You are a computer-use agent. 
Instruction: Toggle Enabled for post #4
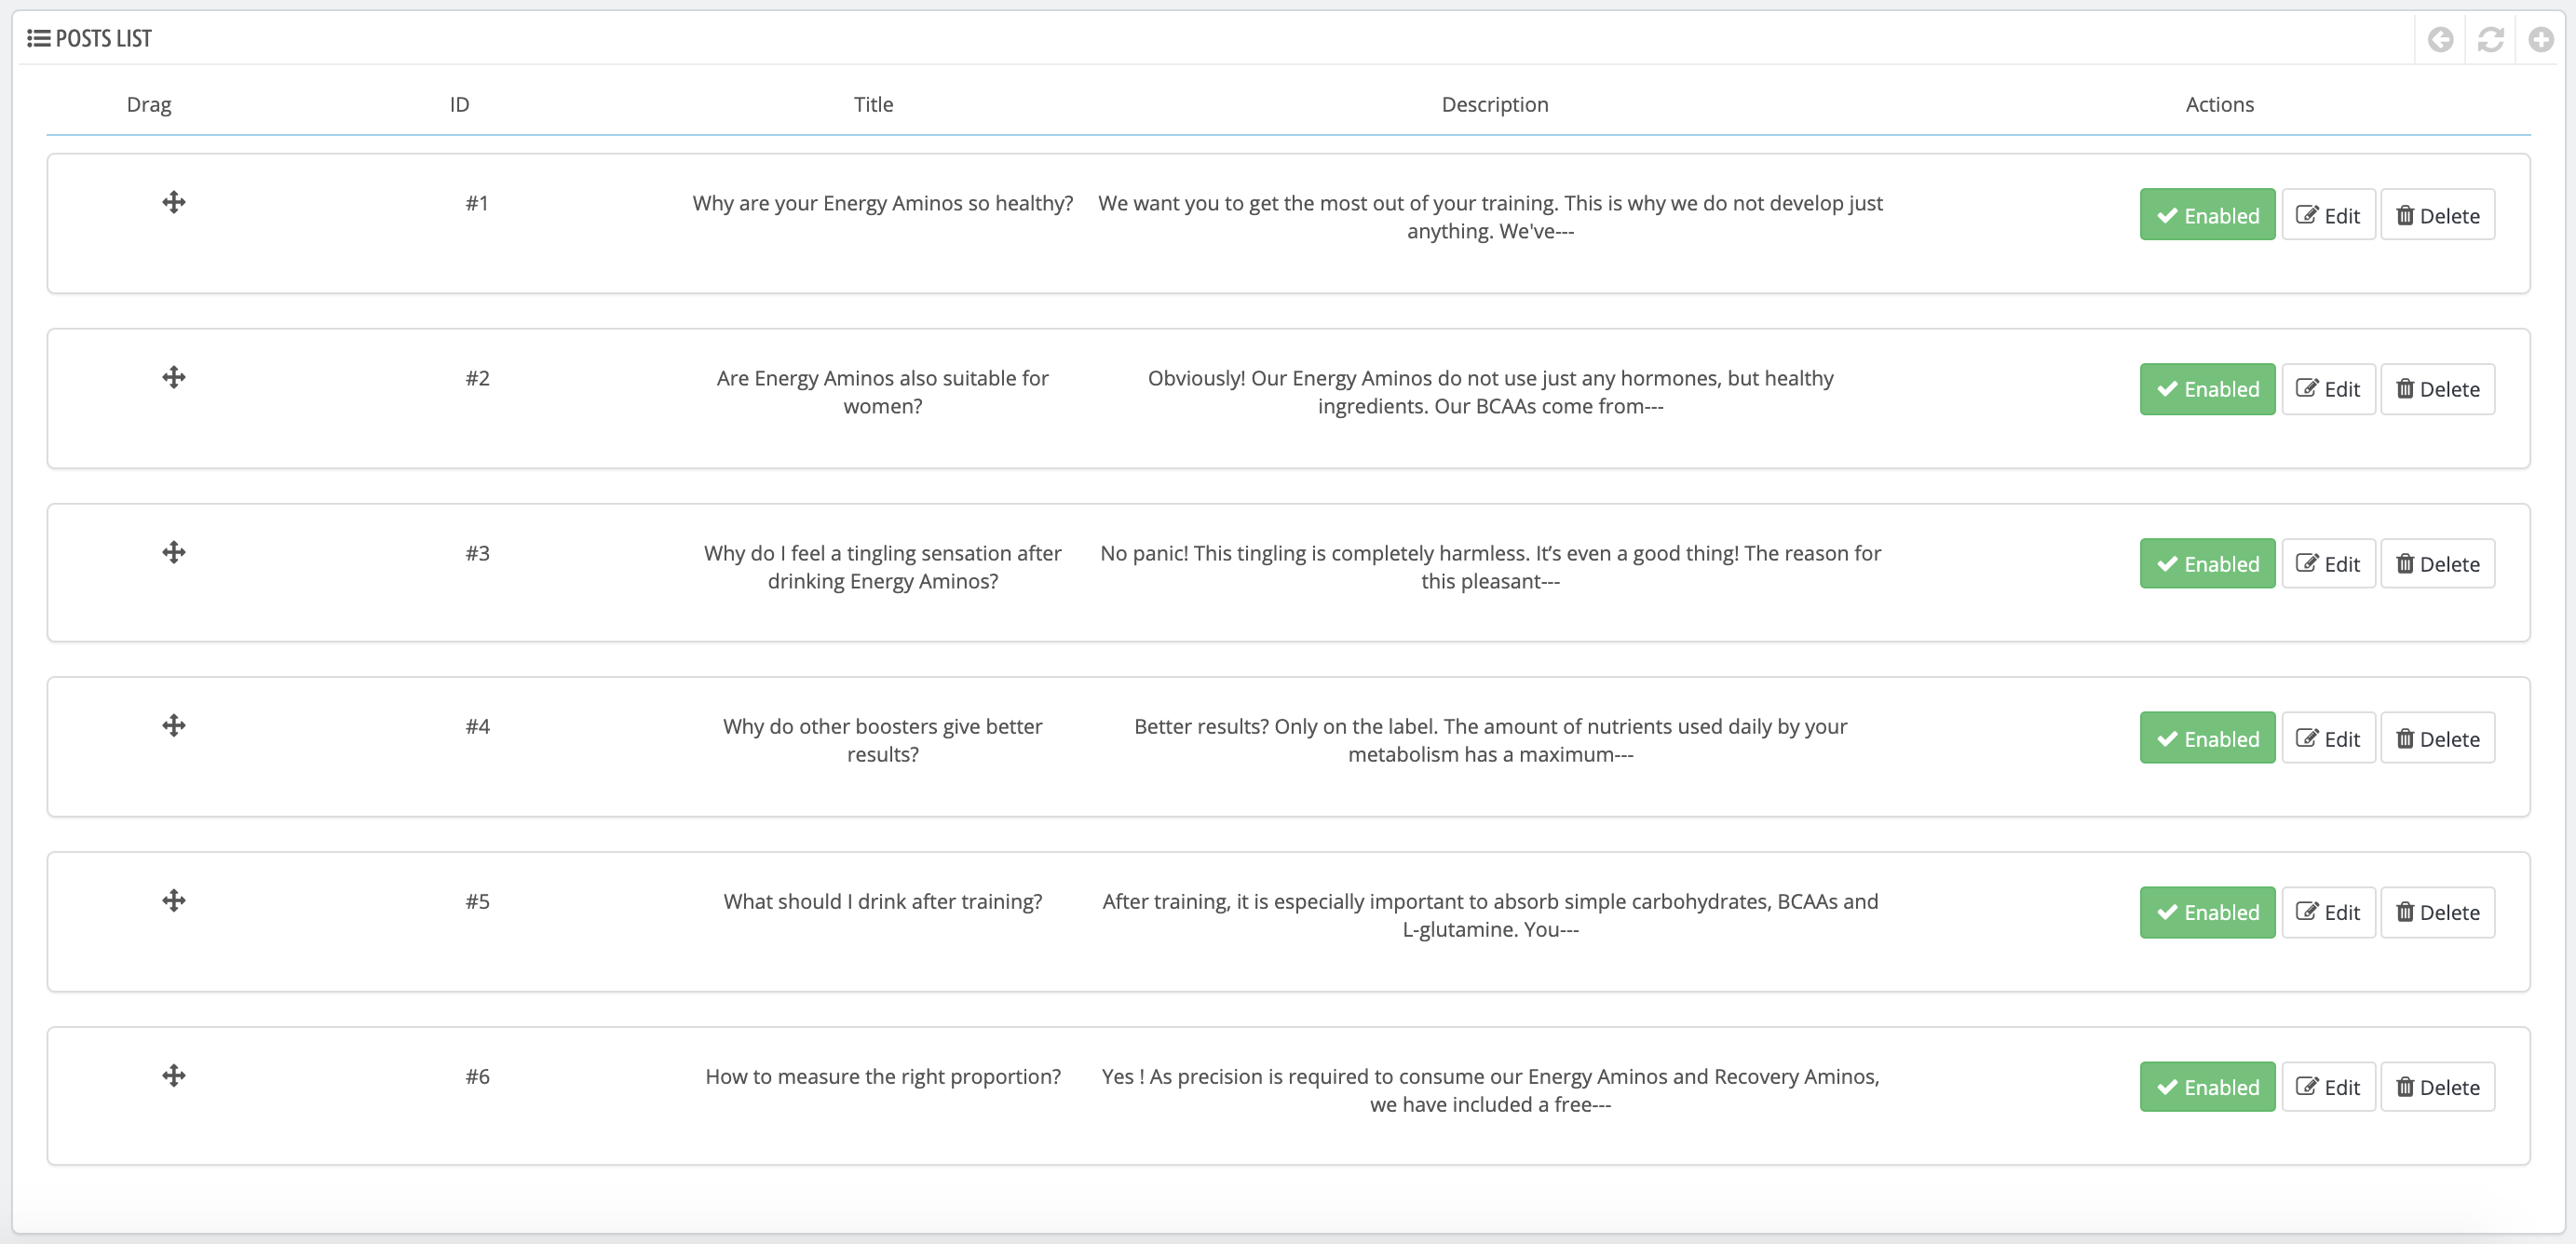tap(2207, 738)
